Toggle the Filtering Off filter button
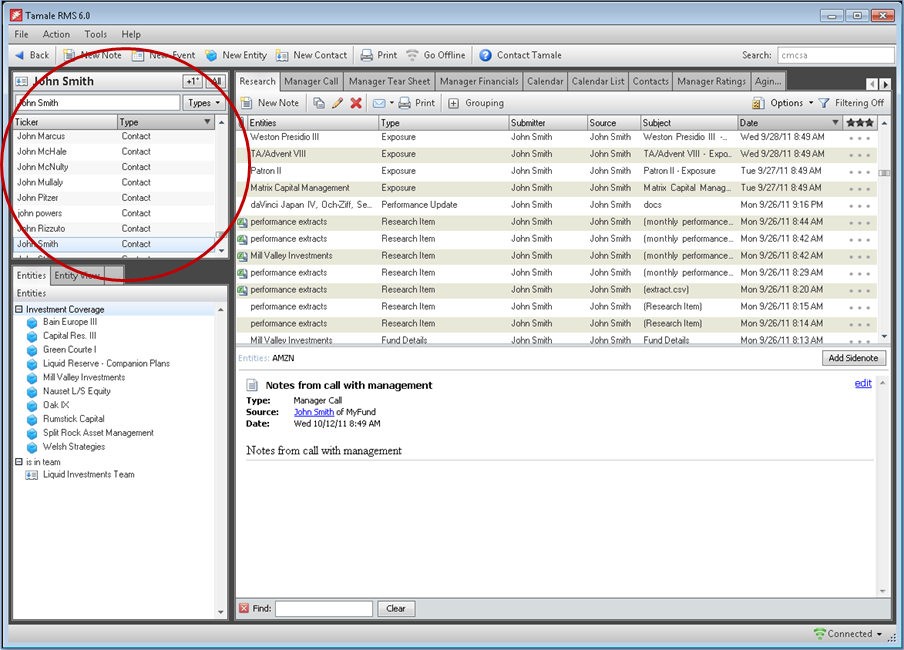Viewport: 904px width, 650px height. click(851, 103)
